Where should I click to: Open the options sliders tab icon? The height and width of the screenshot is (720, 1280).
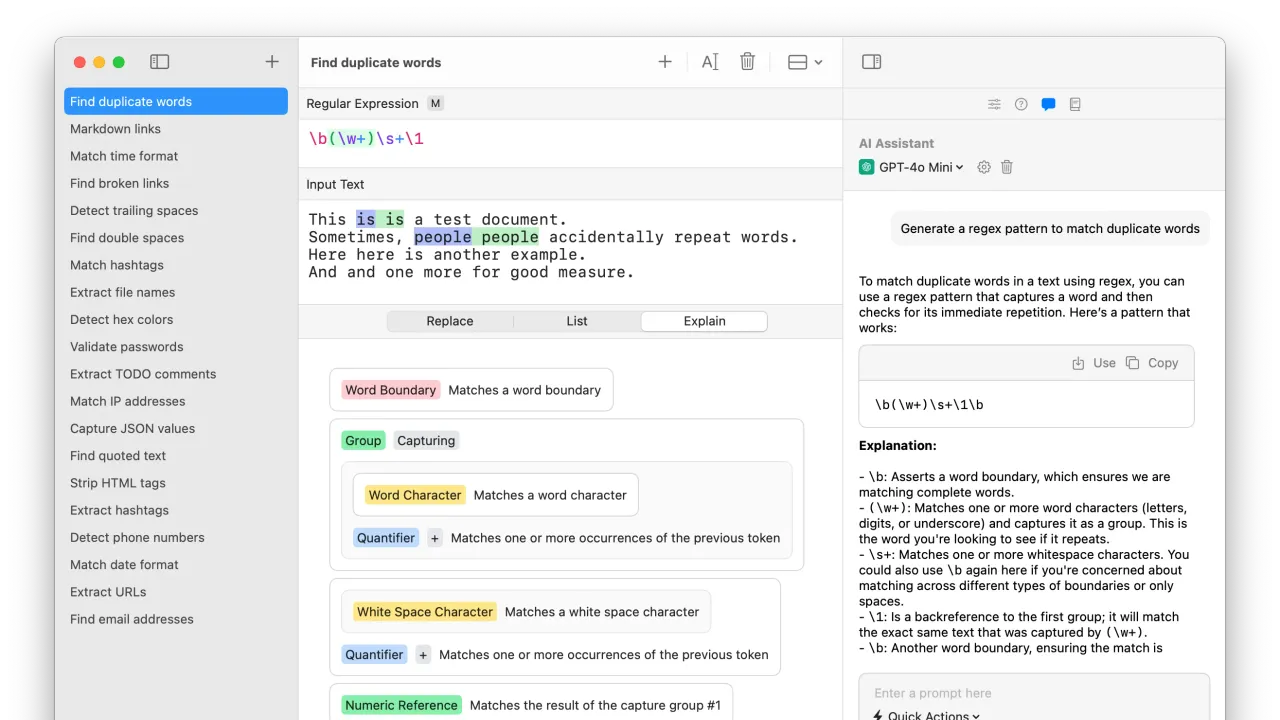pos(994,104)
